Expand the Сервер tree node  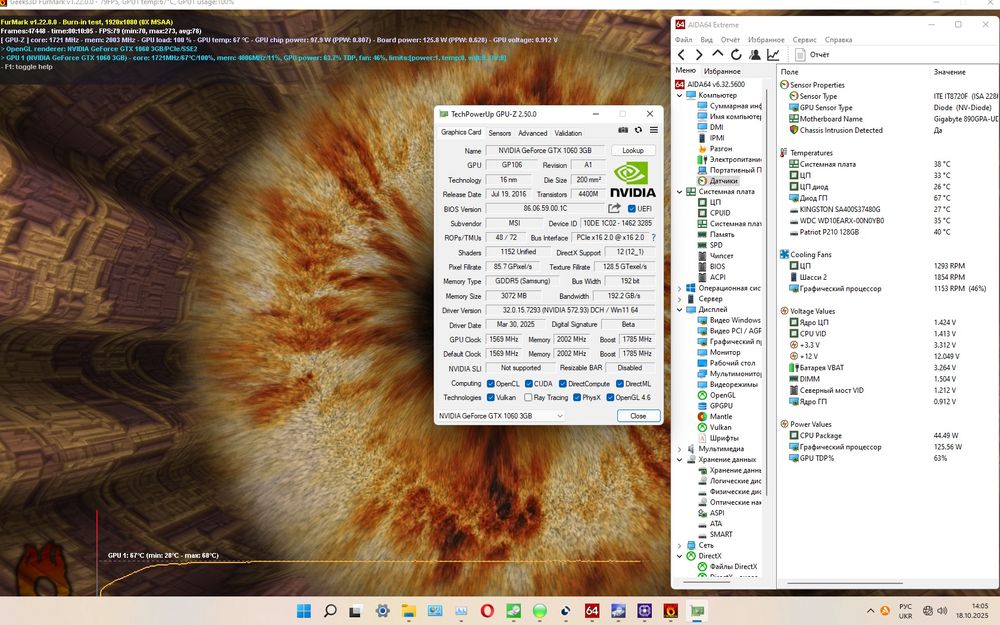coord(680,298)
